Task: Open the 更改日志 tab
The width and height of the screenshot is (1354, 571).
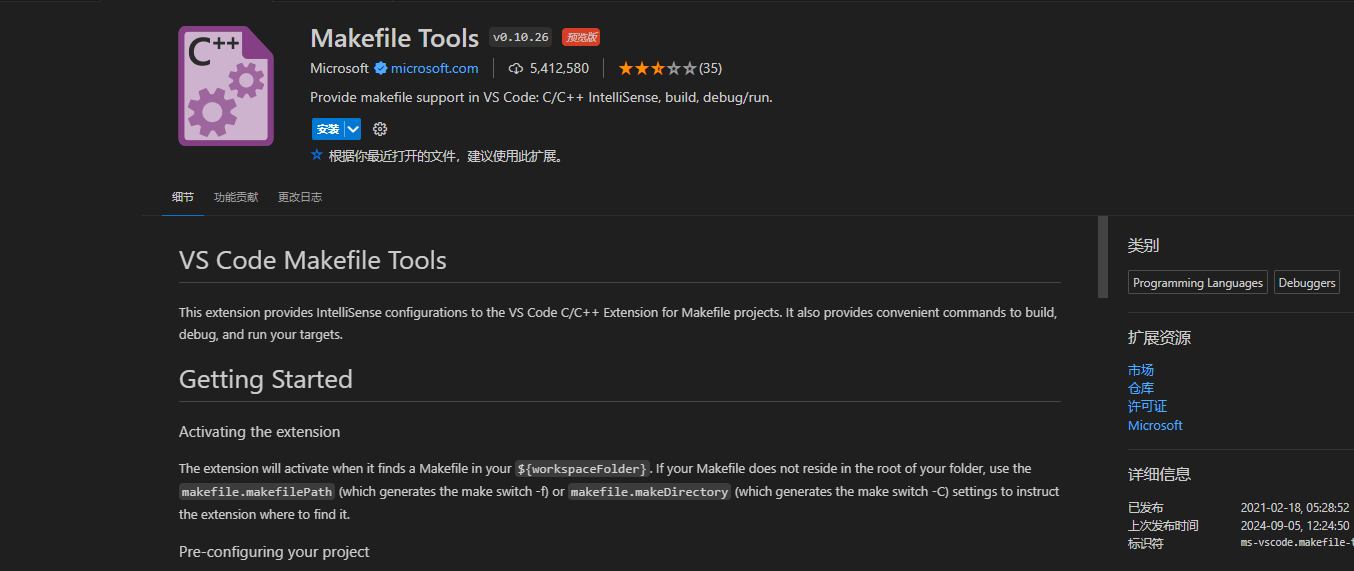Action: [x=300, y=197]
